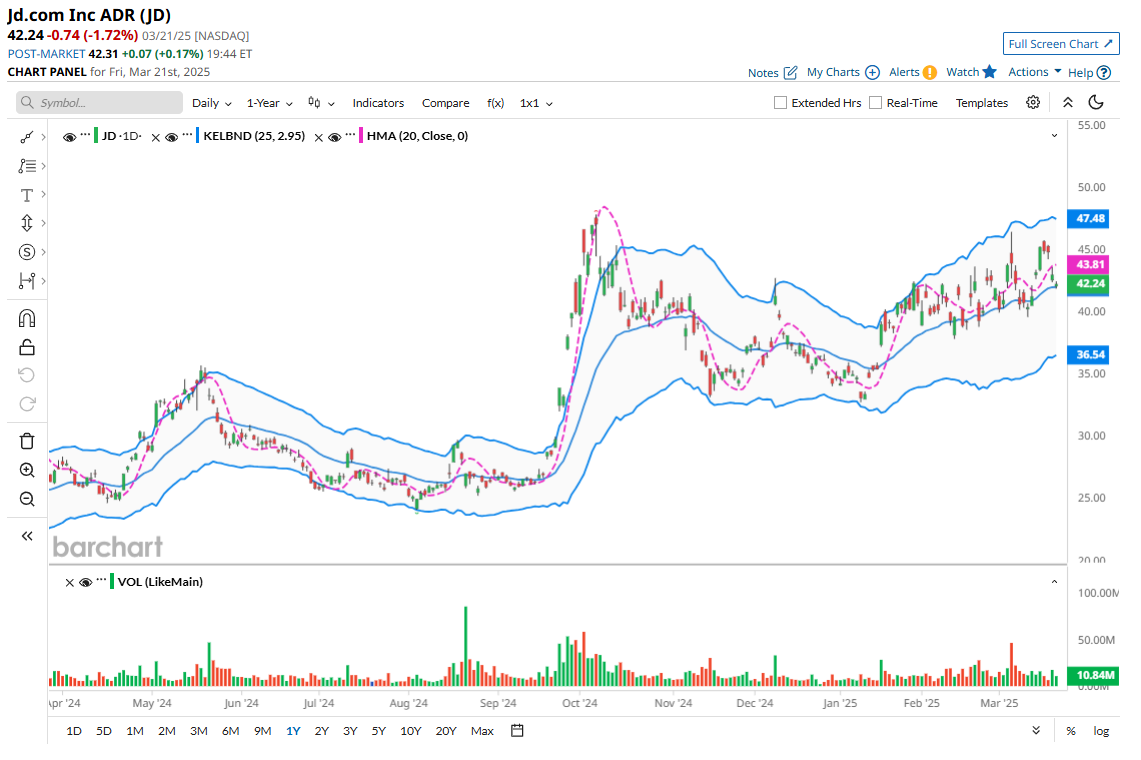Screen dimensions: 1141x760
Task: Open the date range calendar icon
Action: [x=517, y=731]
